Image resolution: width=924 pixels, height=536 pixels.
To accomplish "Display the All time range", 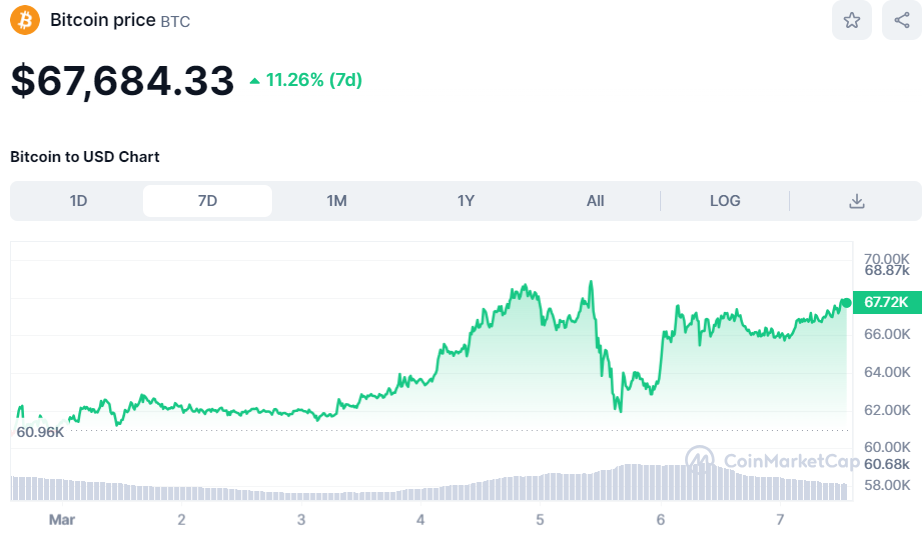I will point(595,201).
